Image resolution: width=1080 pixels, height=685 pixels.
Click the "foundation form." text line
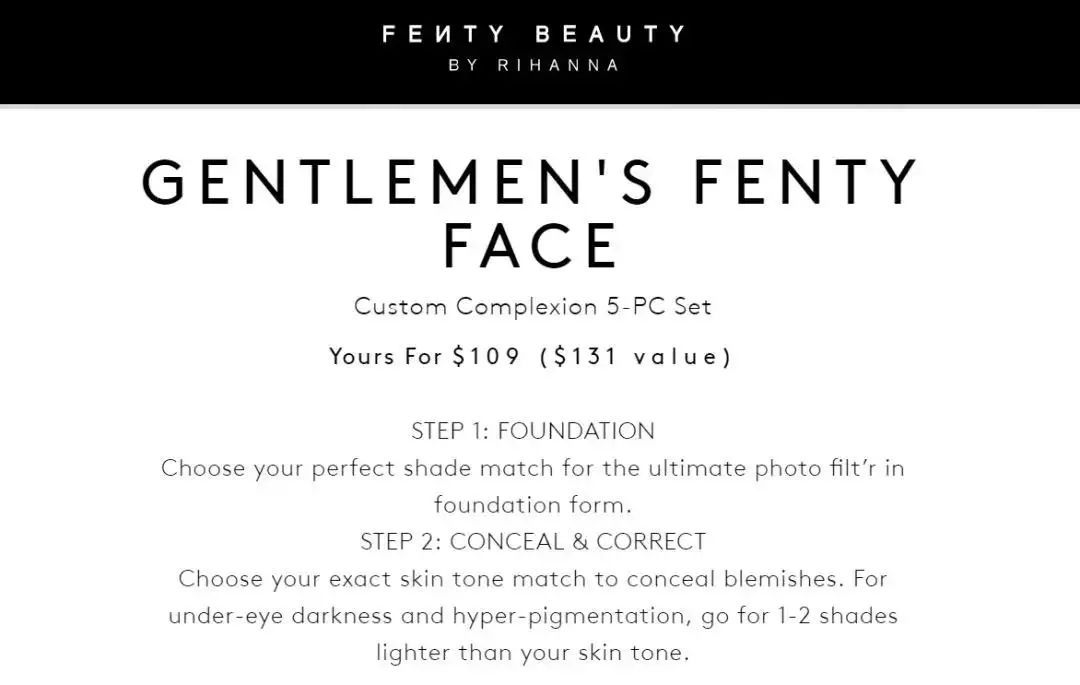click(x=533, y=505)
